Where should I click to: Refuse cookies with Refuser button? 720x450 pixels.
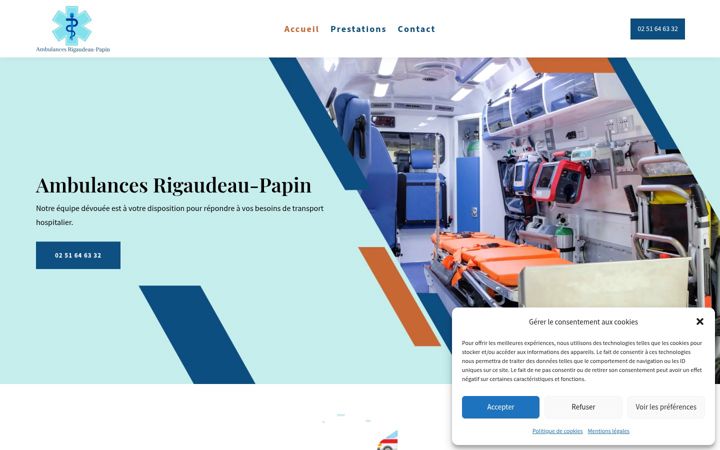[583, 407]
